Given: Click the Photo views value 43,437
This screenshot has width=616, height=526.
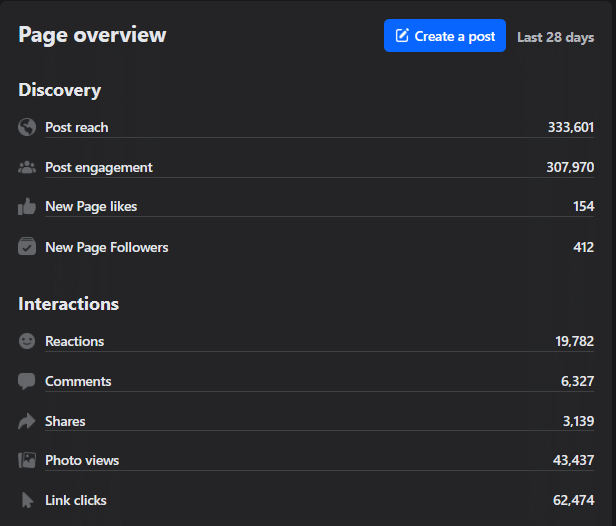Looking at the screenshot, I should 574,460.
